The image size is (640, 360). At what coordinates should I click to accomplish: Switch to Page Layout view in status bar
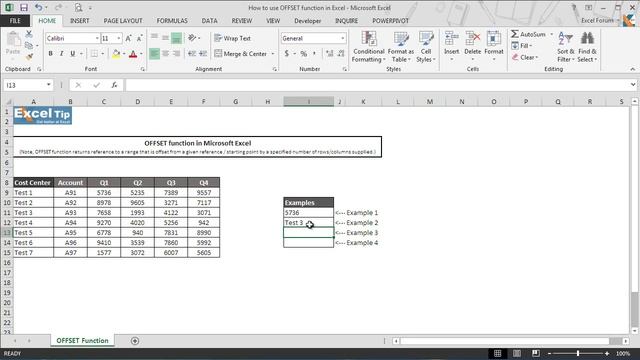pos(517,353)
